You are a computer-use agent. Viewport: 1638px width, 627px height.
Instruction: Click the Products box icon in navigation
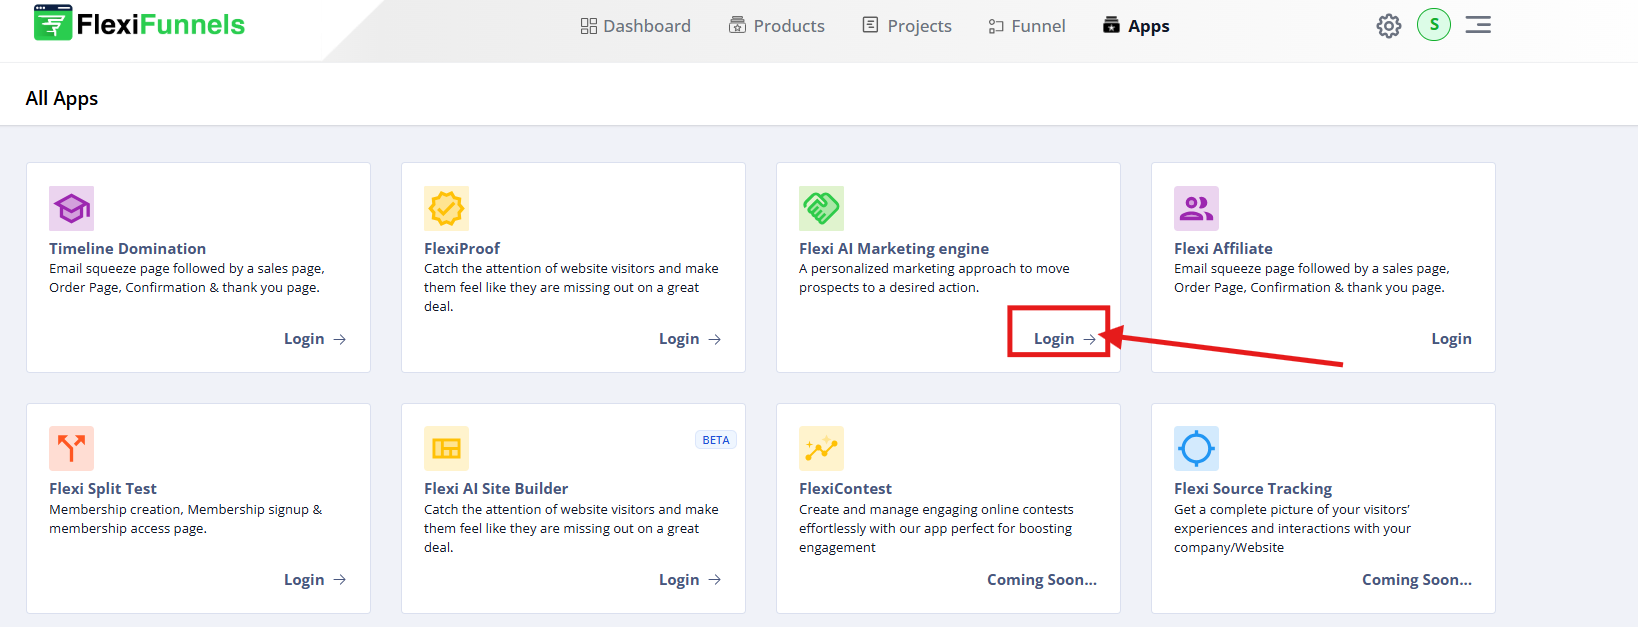point(738,25)
